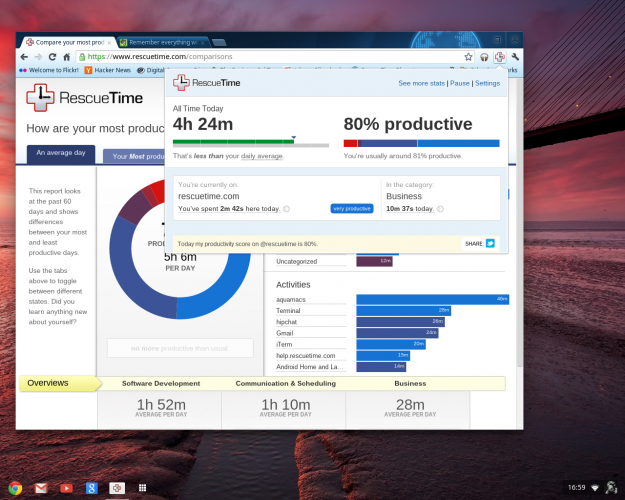The width and height of the screenshot is (625, 500).
Task: Click Terminal activity label
Action: point(288,311)
